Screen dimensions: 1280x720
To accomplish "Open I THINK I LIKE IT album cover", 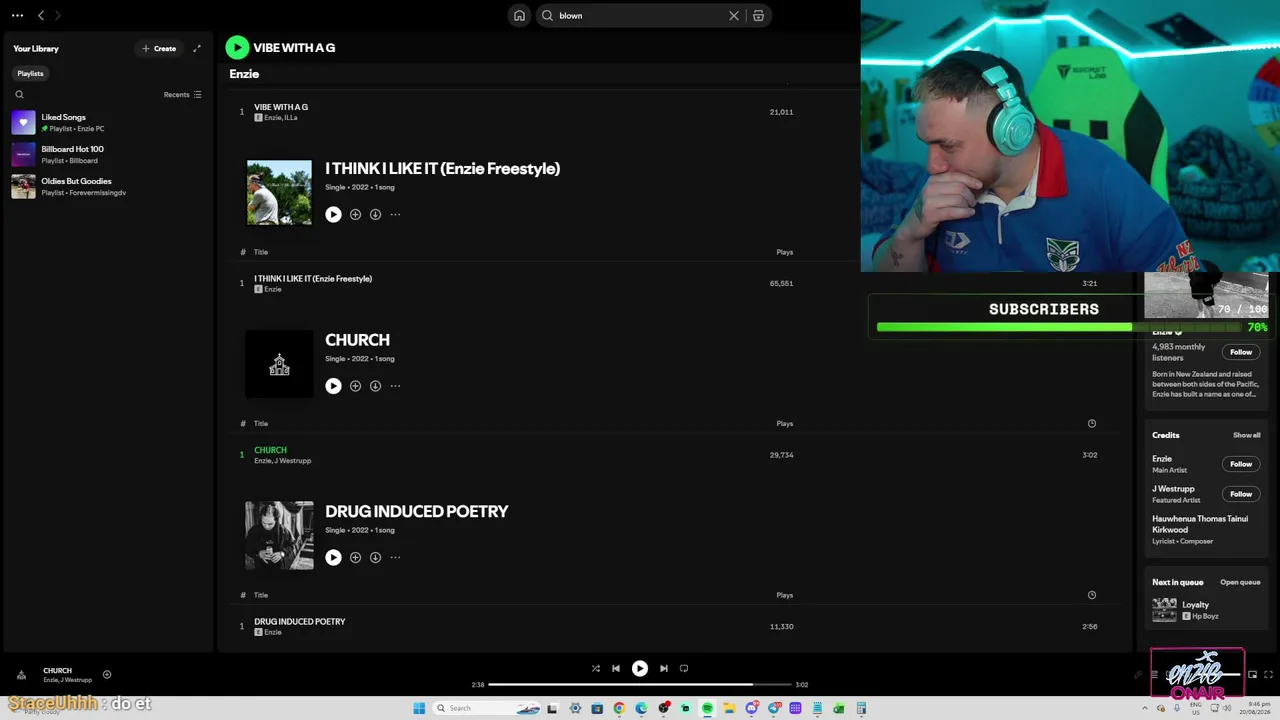I will click(x=279, y=193).
